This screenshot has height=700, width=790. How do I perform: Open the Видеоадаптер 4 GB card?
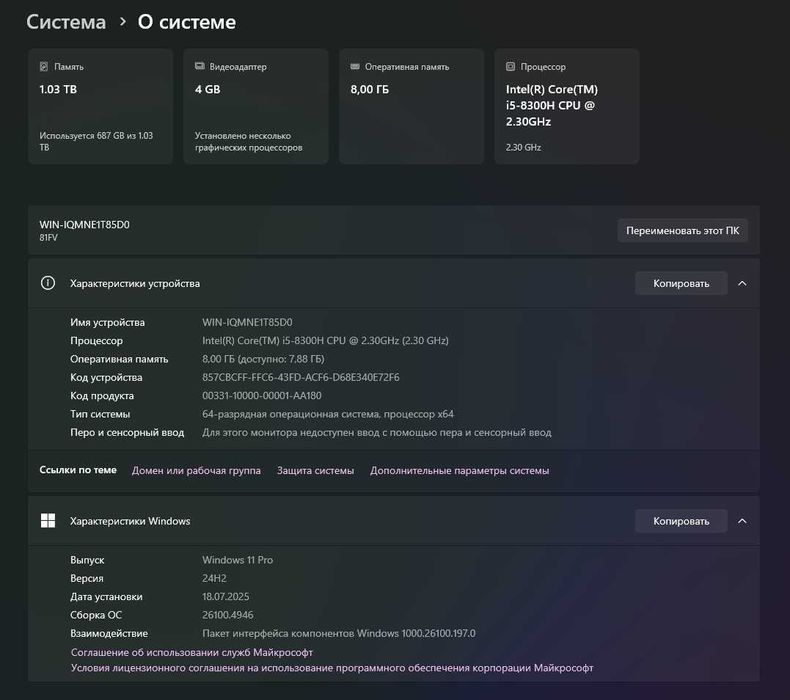pos(256,106)
